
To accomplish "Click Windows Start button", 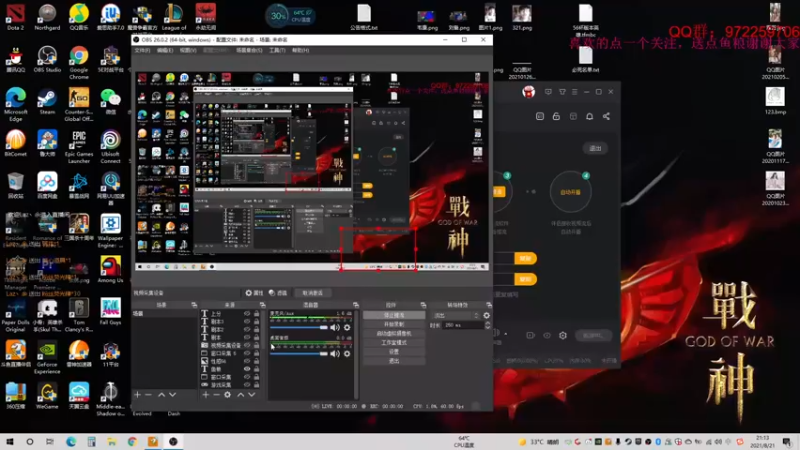I will point(10,442).
